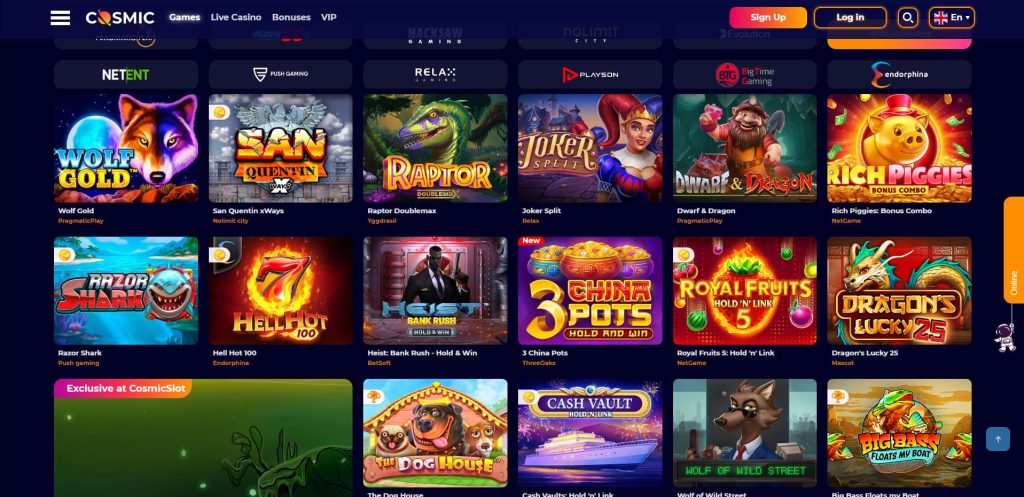Open the hamburger menu icon
Viewport: 1024px width, 497px height.
pyautogui.click(x=60, y=18)
